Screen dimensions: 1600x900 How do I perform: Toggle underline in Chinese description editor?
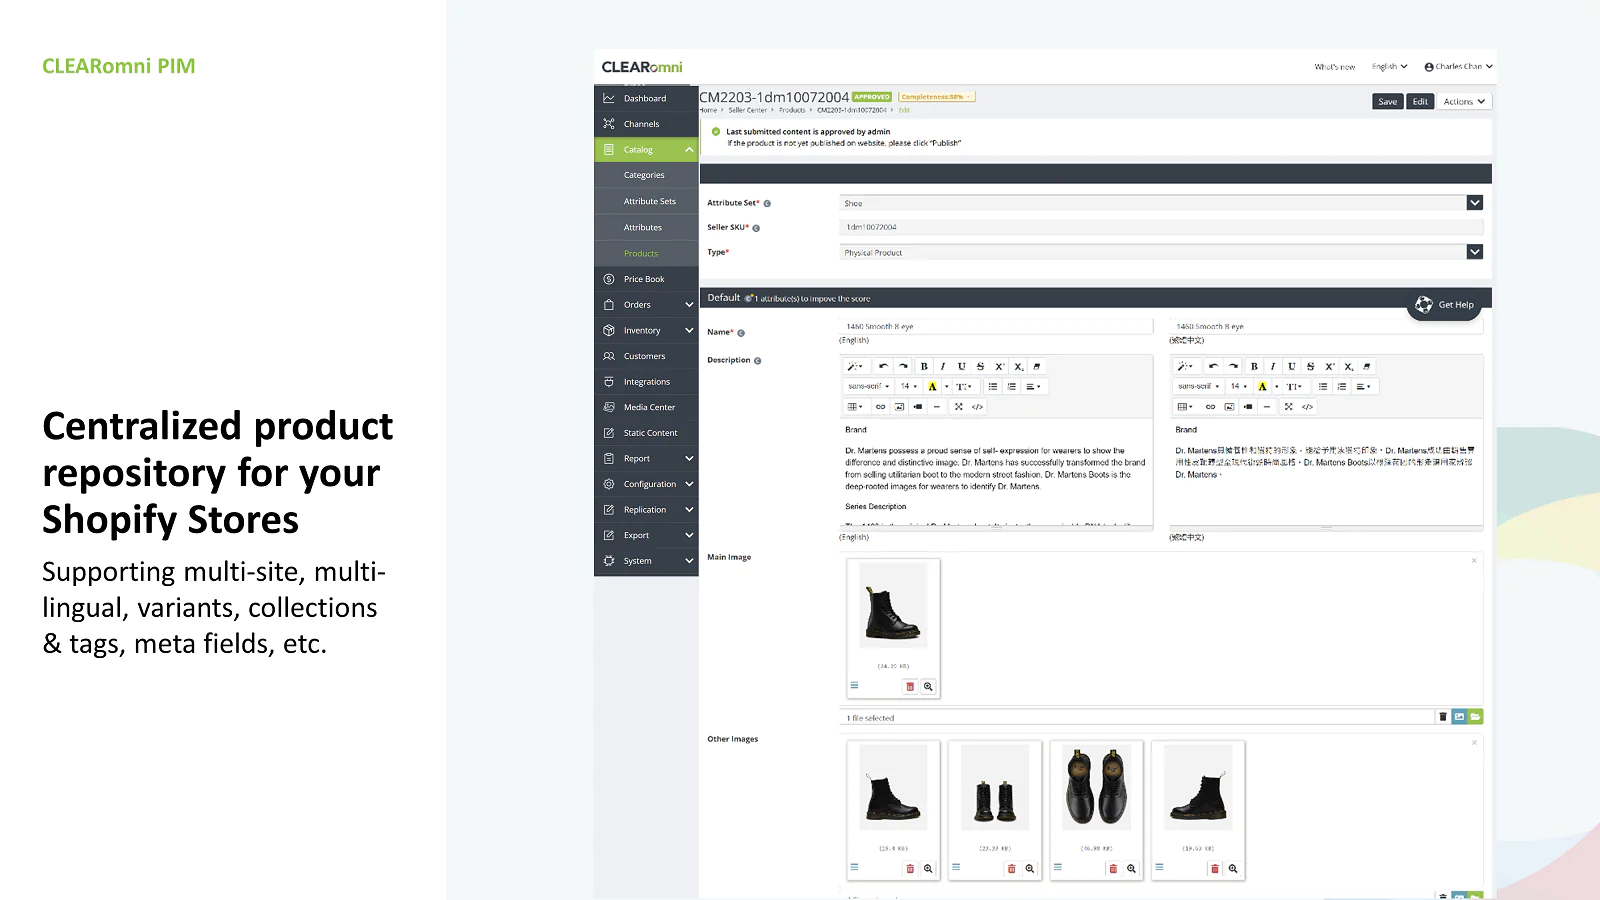(x=1292, y=366)
